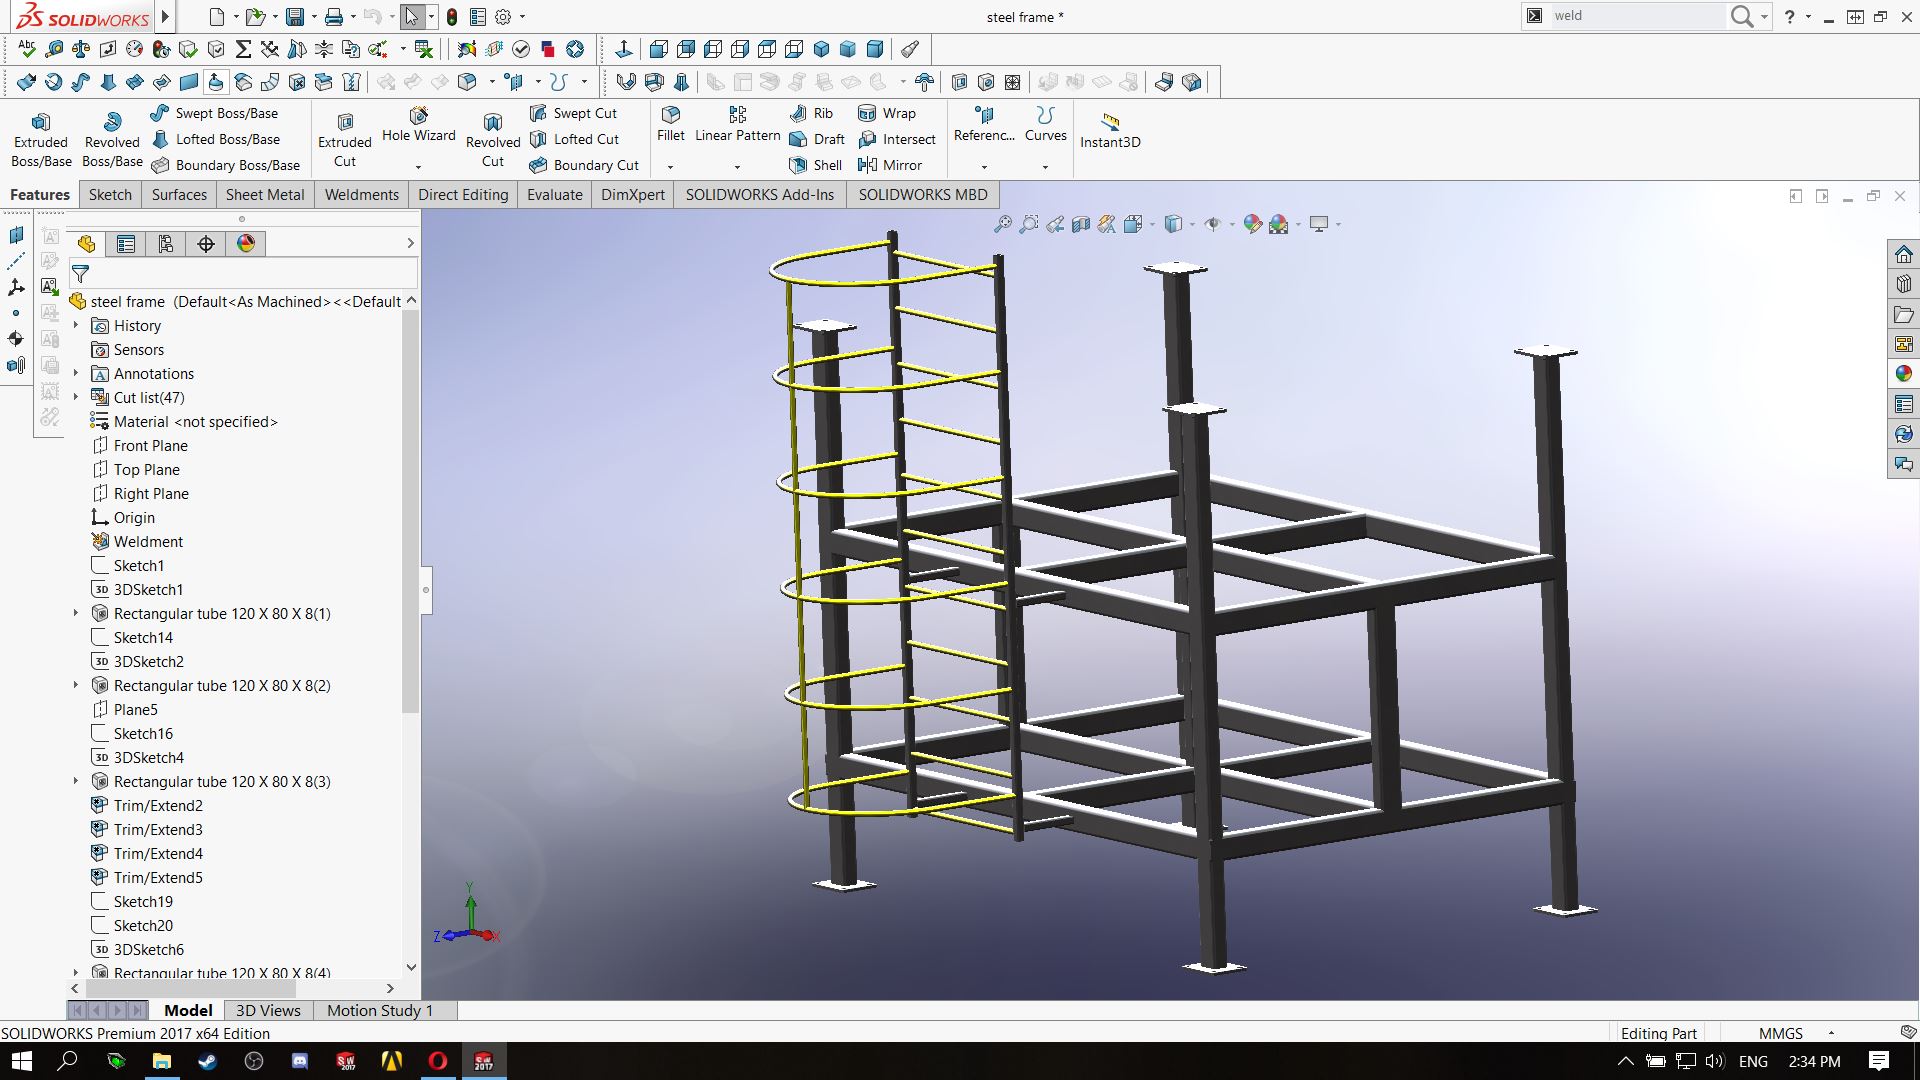Screen dimensions: 1920x1080
Task: Switch to the Weldments tab
Action: (x=361, y=195)
